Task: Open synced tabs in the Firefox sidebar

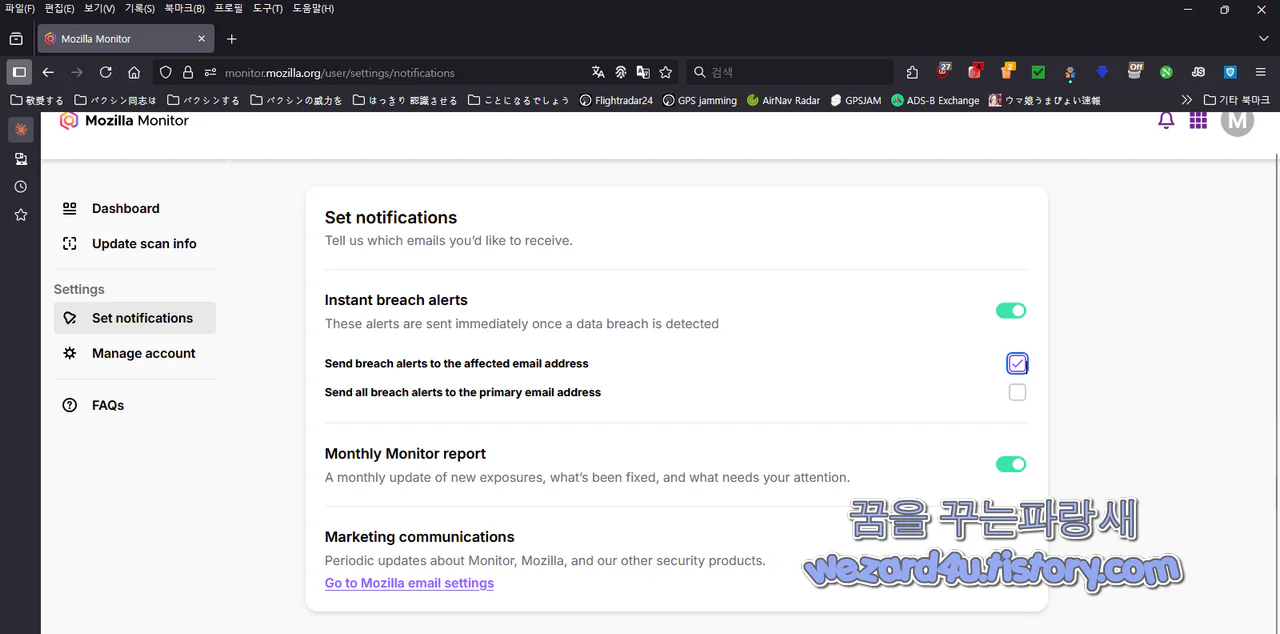Action: click(x=20, y=159)
